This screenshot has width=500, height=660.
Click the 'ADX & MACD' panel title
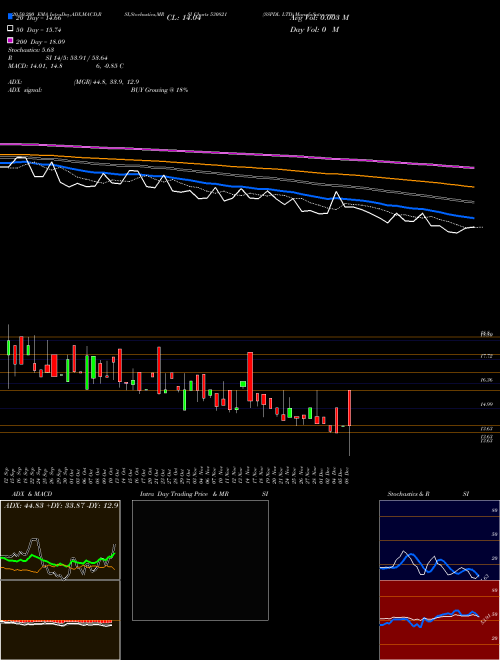point(32,494)
